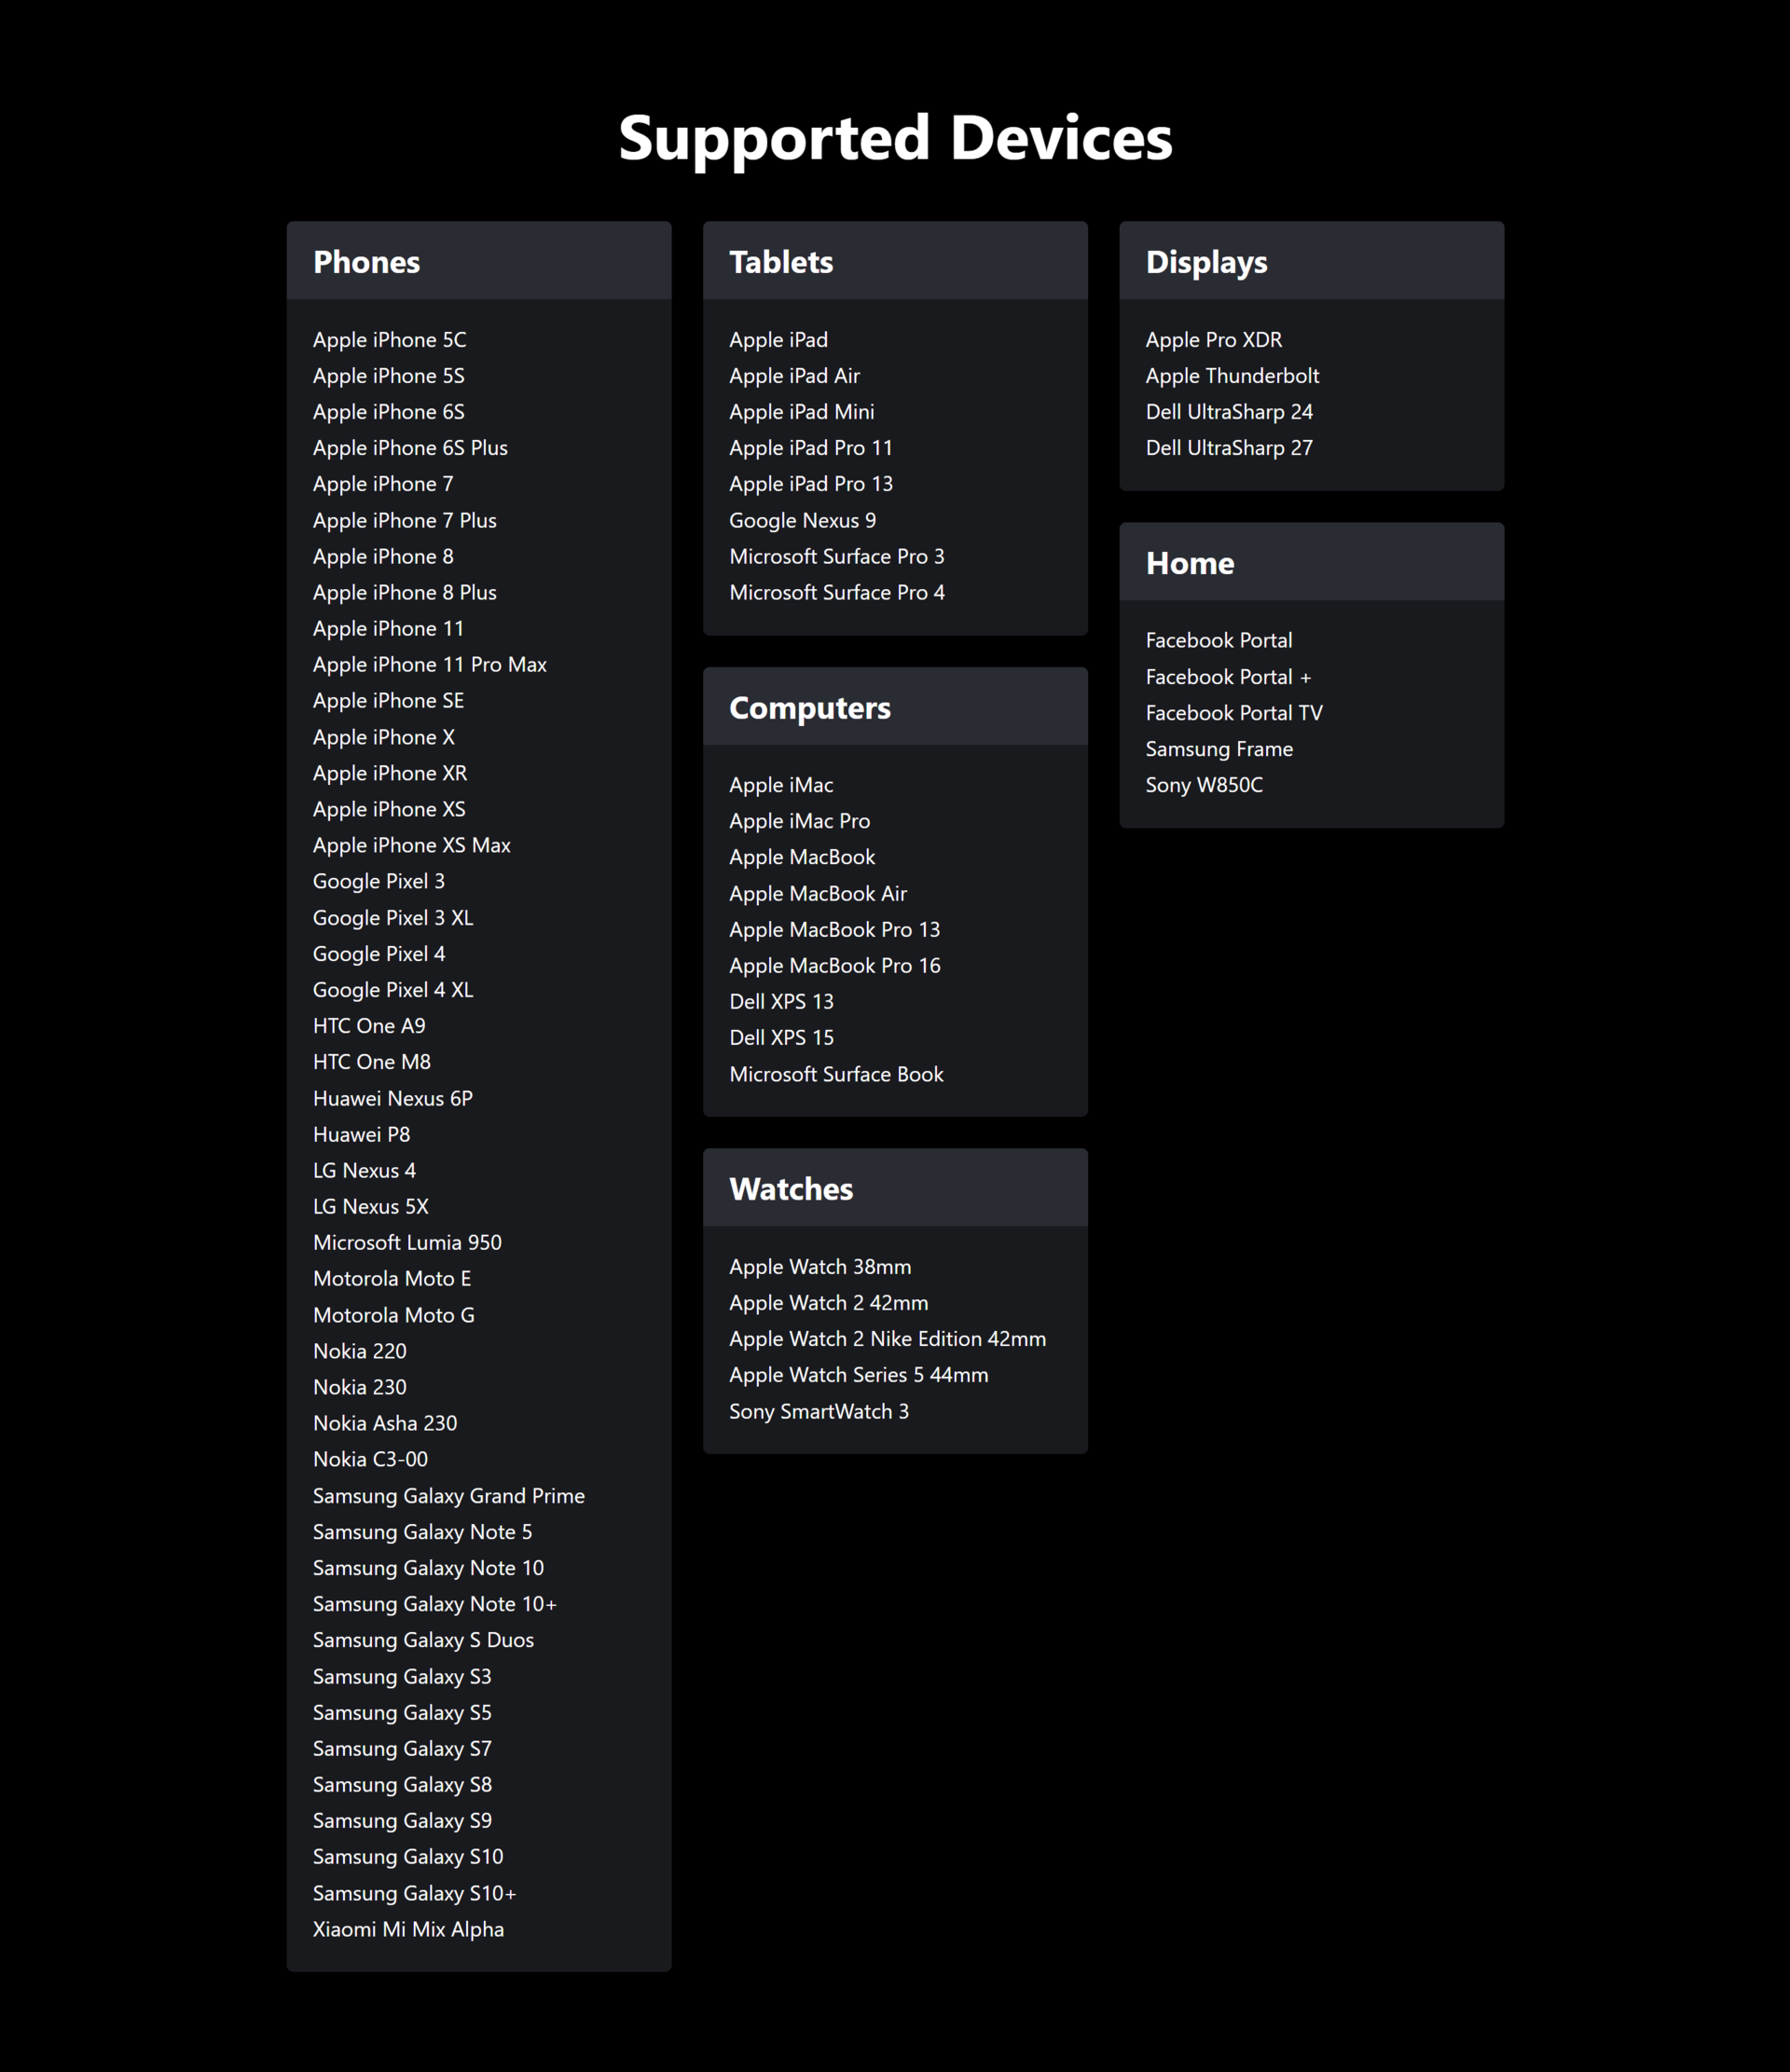Choose Microsoft Surface Book
The image size is (1790, 2072).
[836, 1074]
